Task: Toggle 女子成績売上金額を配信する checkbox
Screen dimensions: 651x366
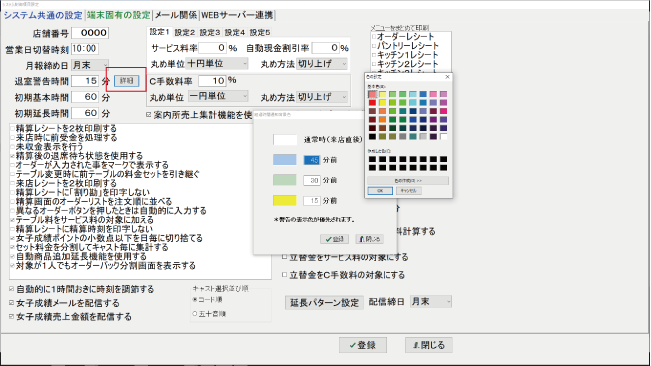Action: pyautogui.click(x=12, y=317)
